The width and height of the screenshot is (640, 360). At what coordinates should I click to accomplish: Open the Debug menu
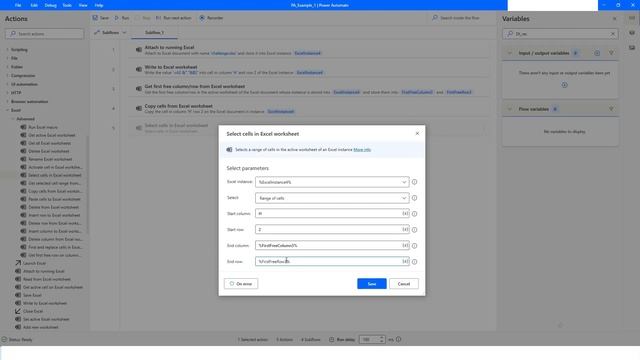(51, 5)
